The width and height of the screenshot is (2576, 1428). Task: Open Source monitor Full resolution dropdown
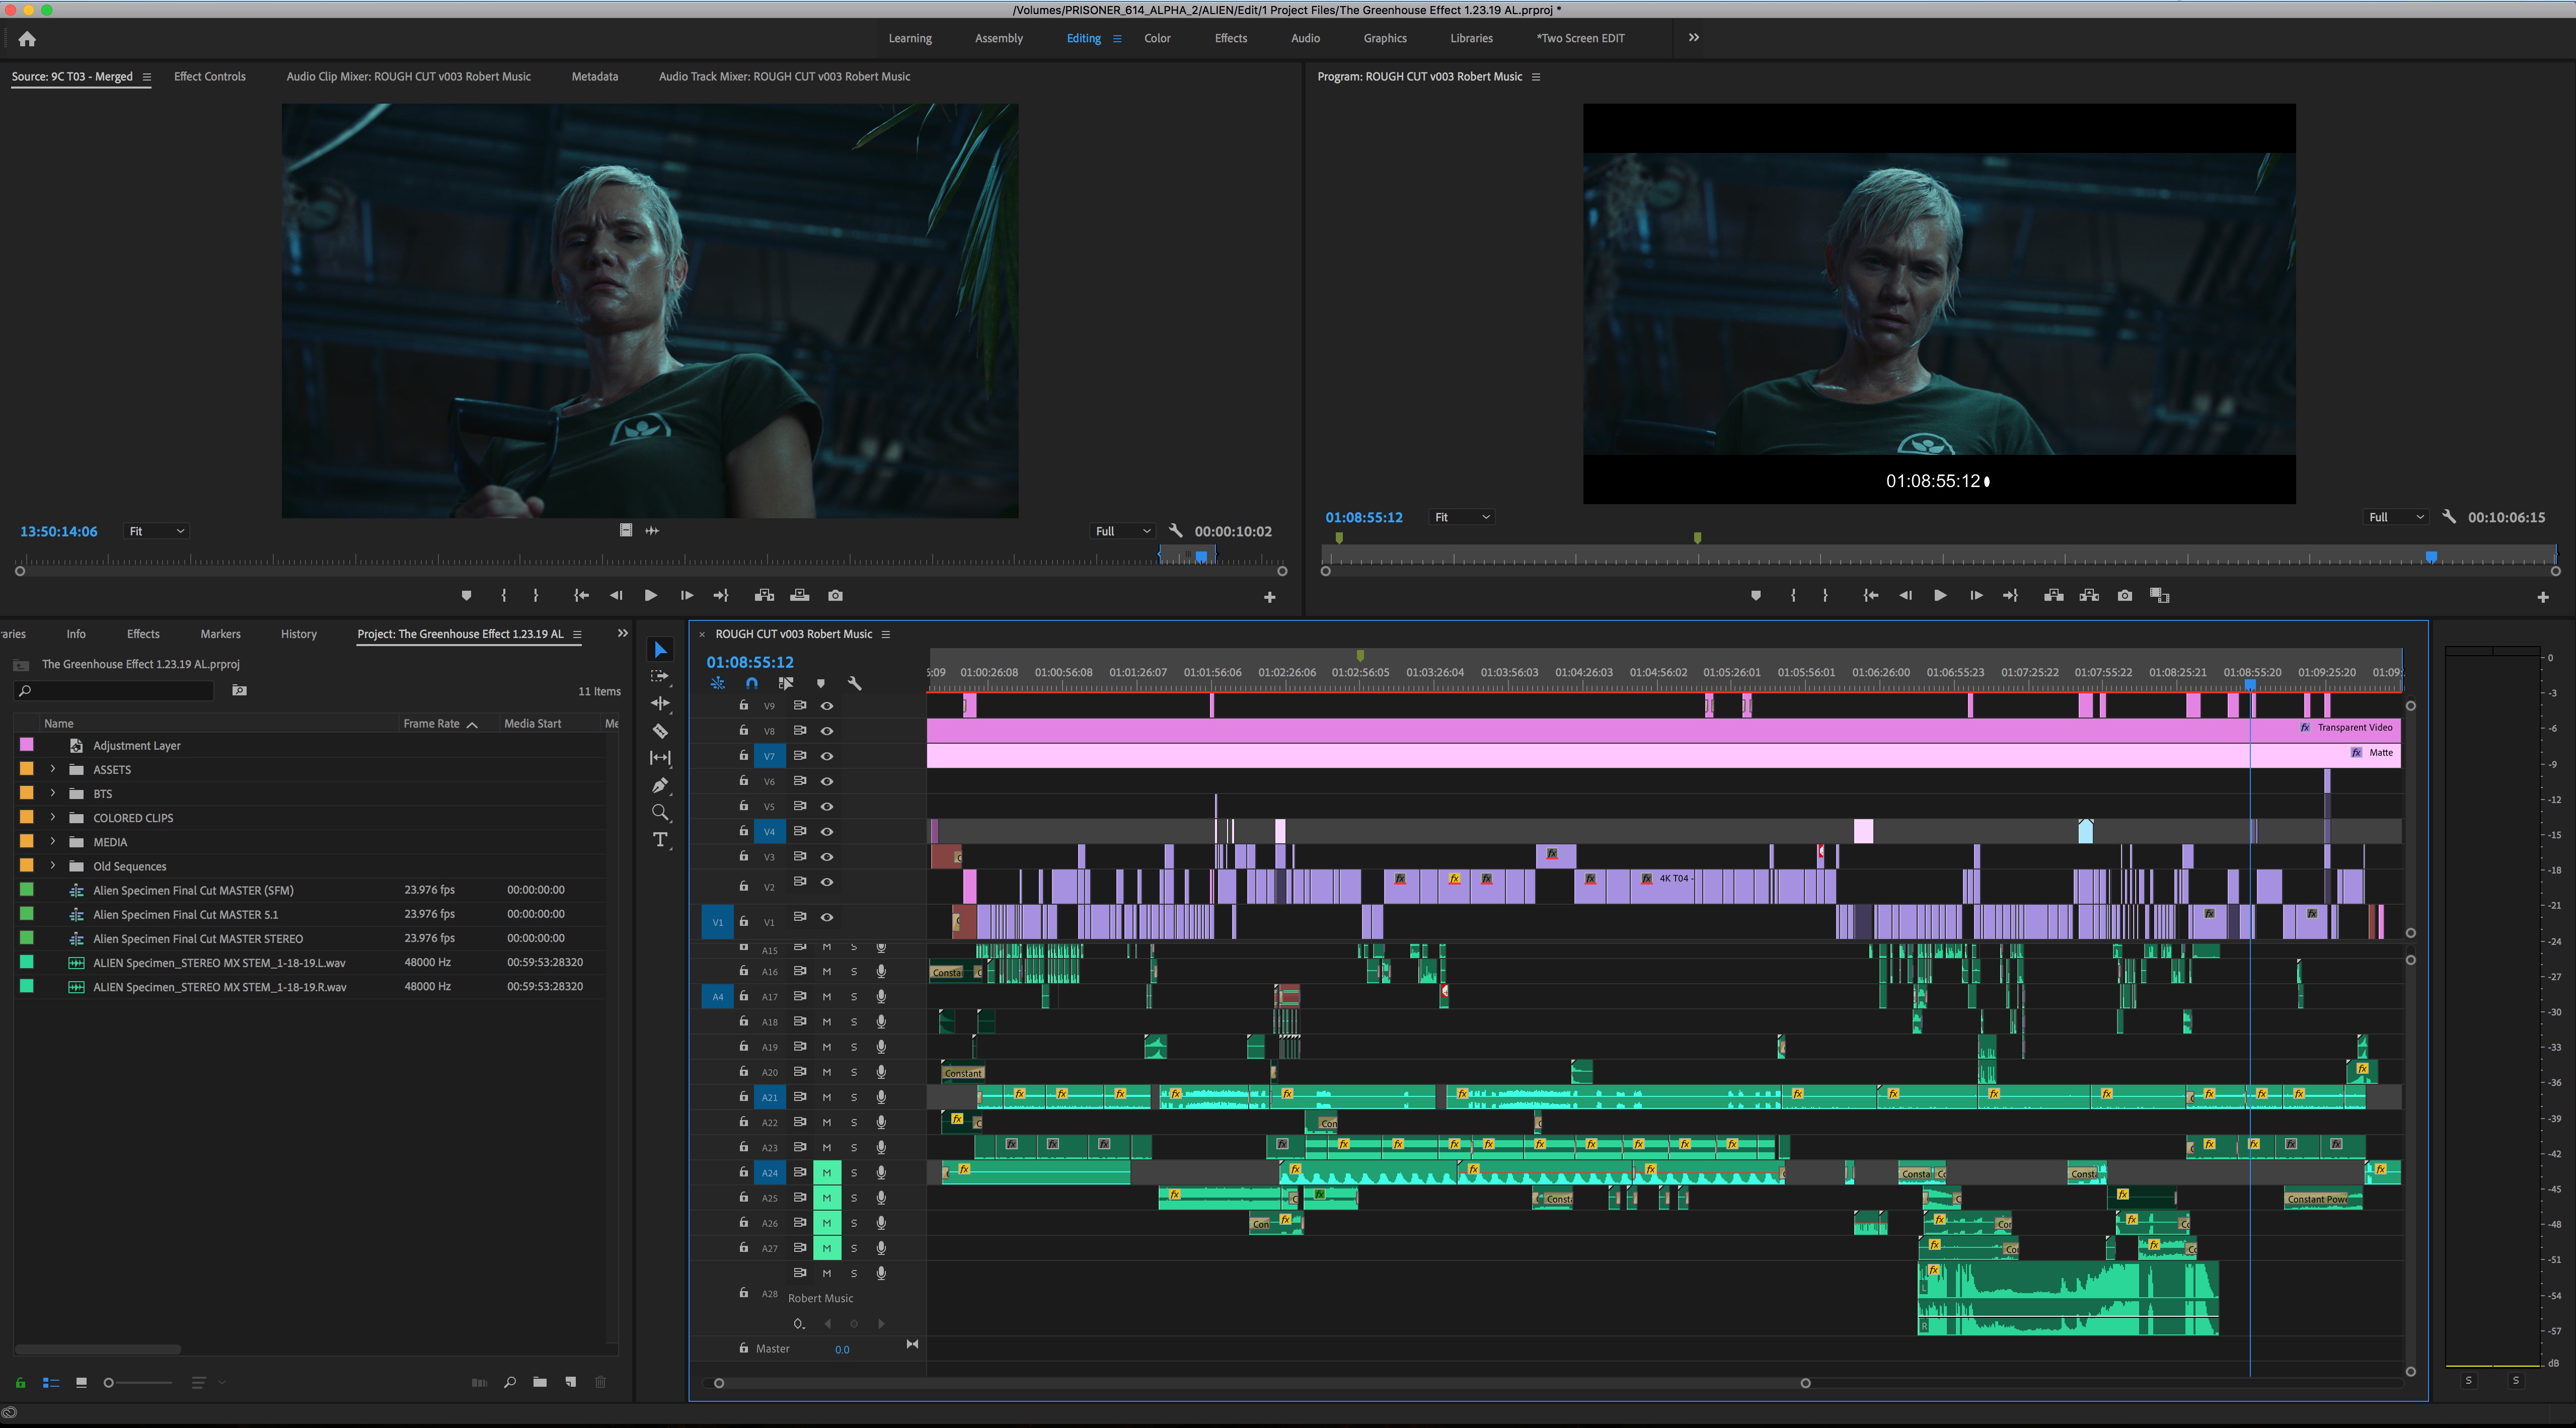pos(1122,531)
